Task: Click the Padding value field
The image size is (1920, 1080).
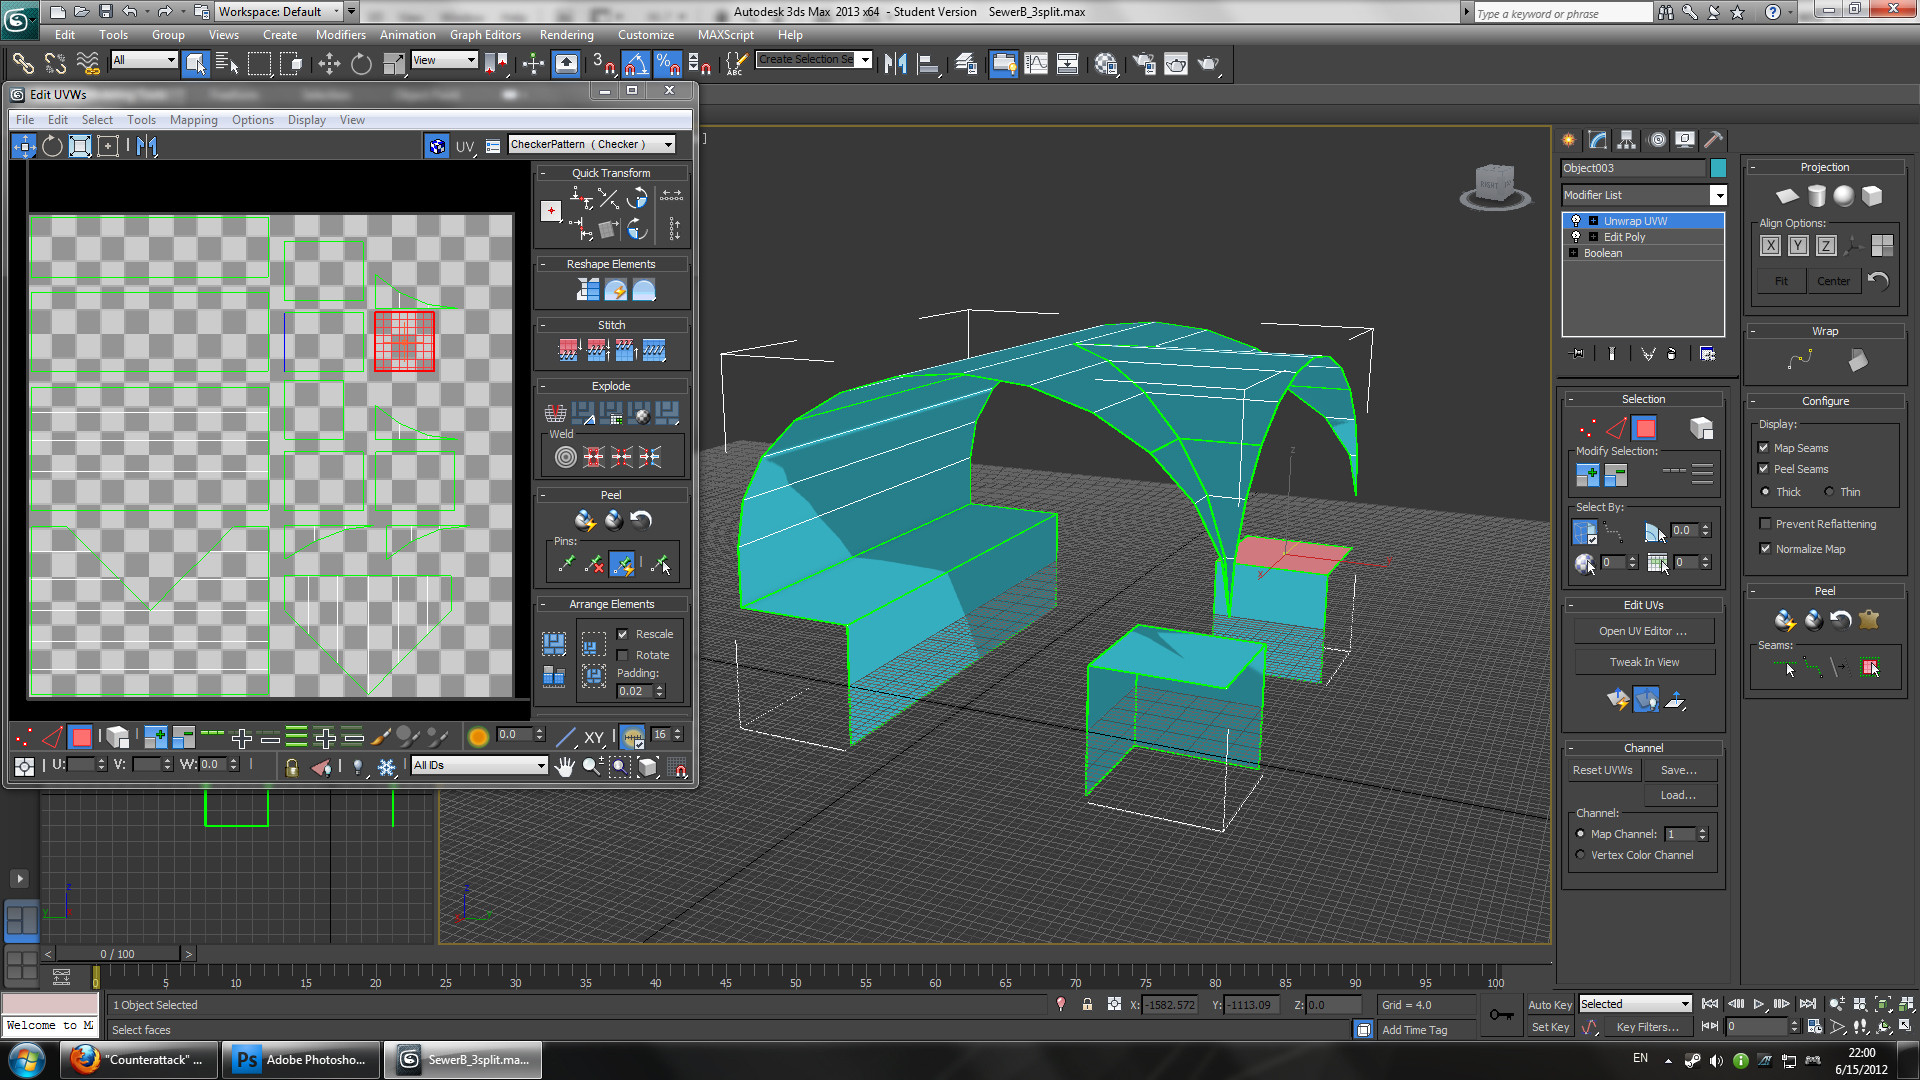Action: (634, 691)
